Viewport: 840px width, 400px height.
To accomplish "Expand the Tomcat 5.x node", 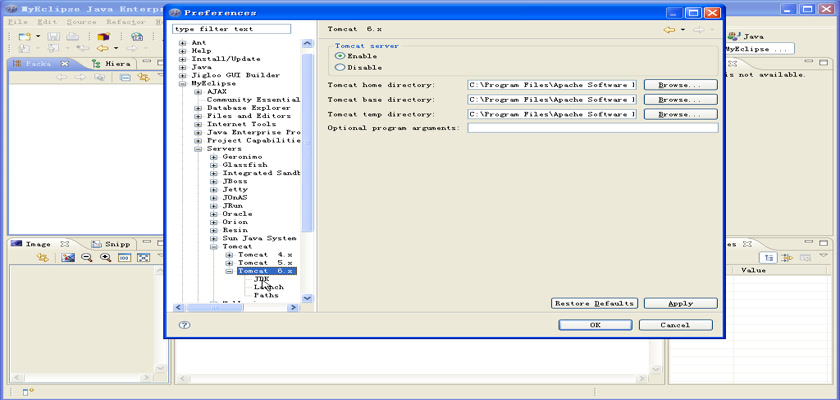I will (229, 263).
